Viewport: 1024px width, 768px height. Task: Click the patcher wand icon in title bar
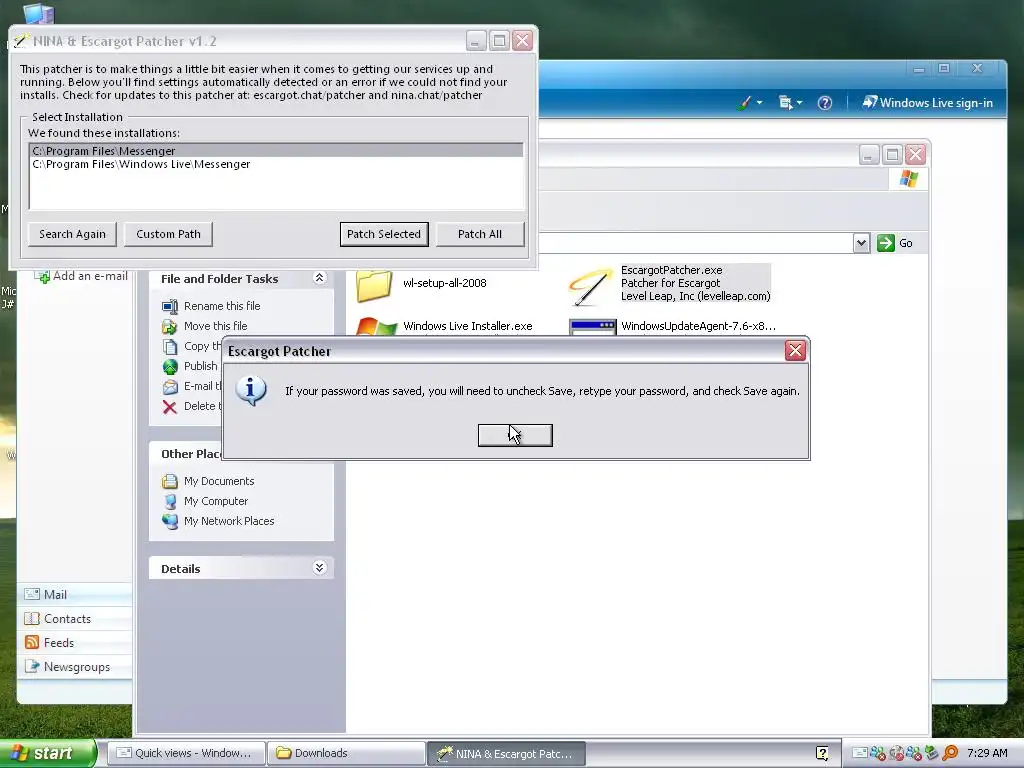(x=22, y=40)
